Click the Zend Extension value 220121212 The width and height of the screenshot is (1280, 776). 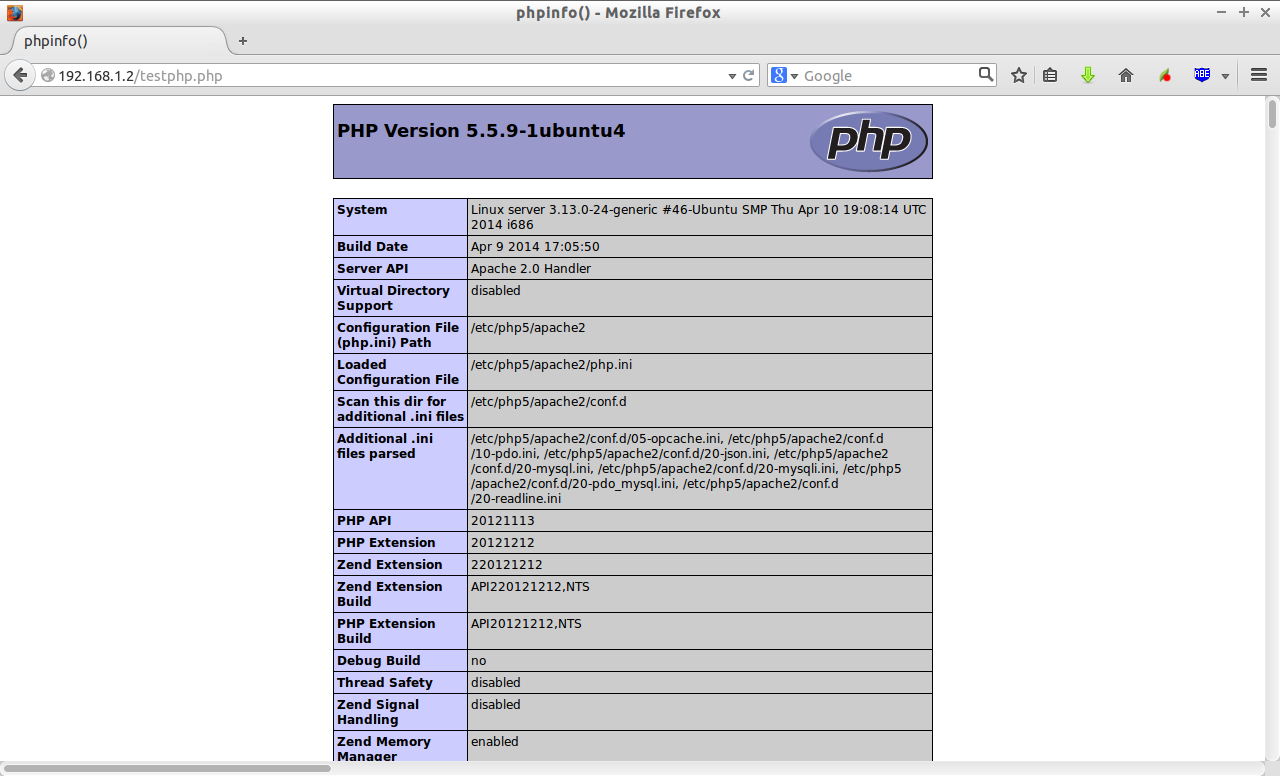507,565
